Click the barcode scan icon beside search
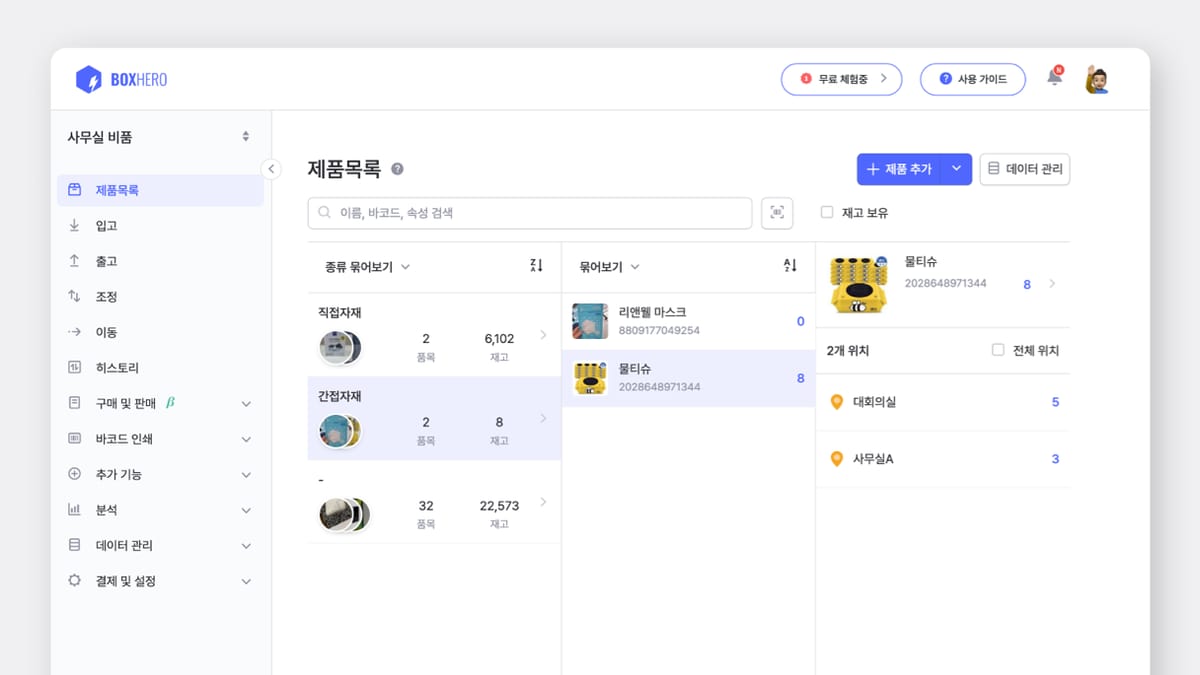The height and width of the screenshot is (675, 1200). point(777,213)
